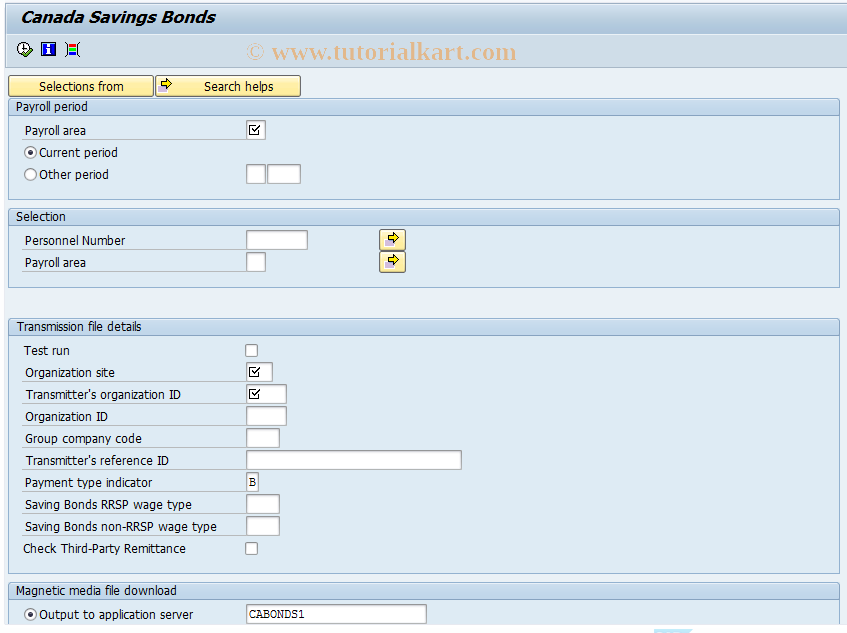The width and height of the screenshot is (847, 633).
Task: Click the Payroll area field under Selection
Action: click(x=256, y=262)
